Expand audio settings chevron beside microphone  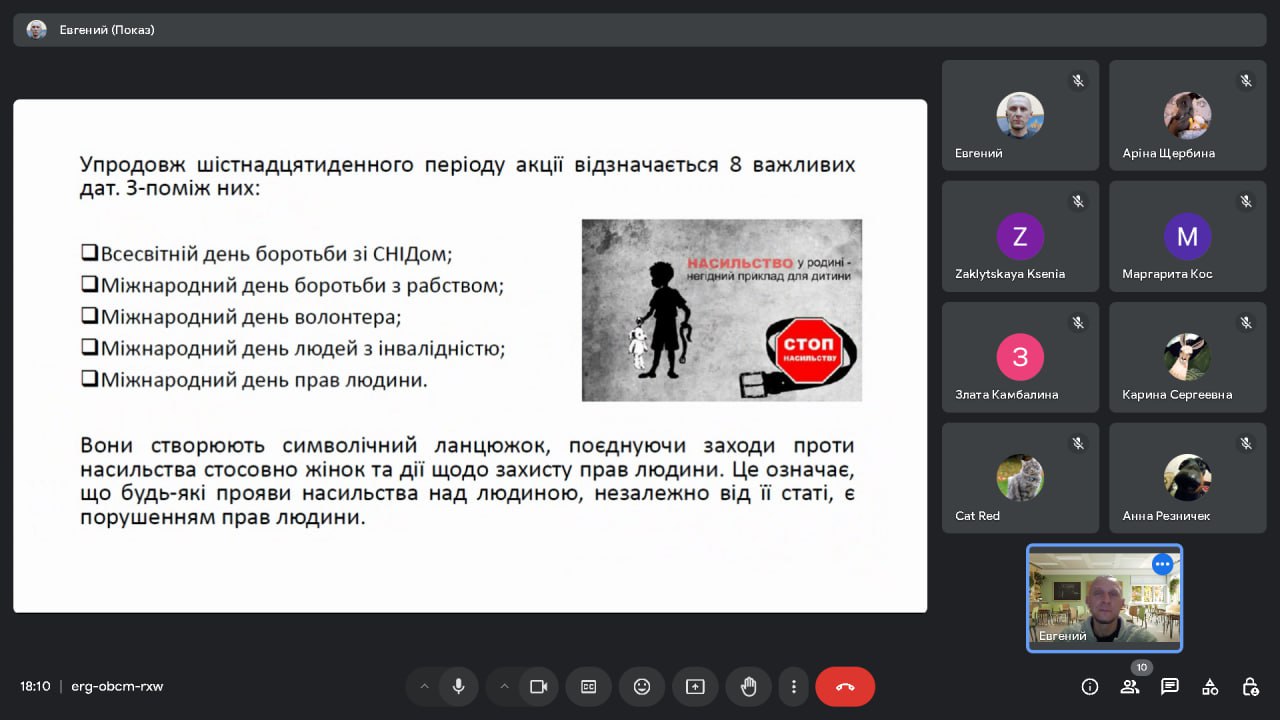(x=424, y=687)
